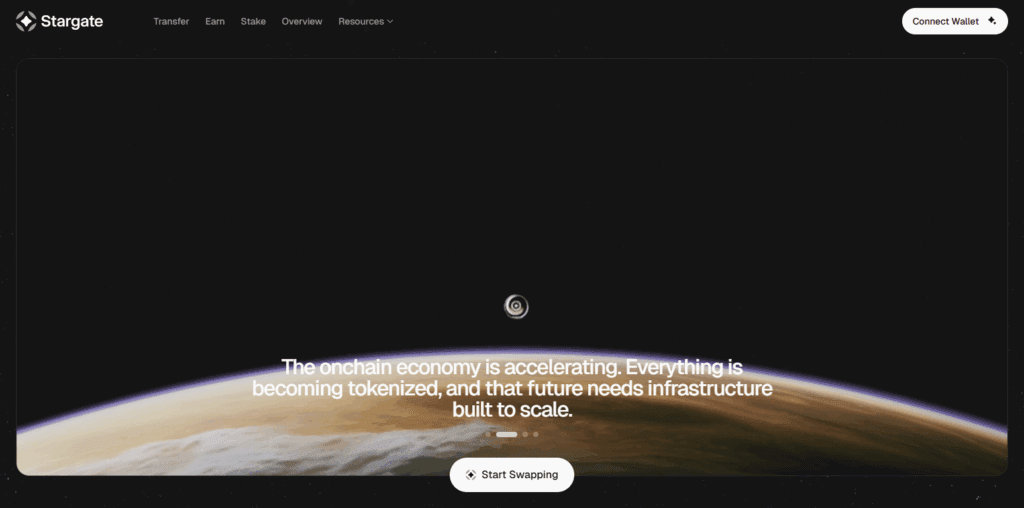Viewport: 1024px width, 508px height.
Task: Click the Stargate icon inside Start Swapping
Action: (470, 475)
